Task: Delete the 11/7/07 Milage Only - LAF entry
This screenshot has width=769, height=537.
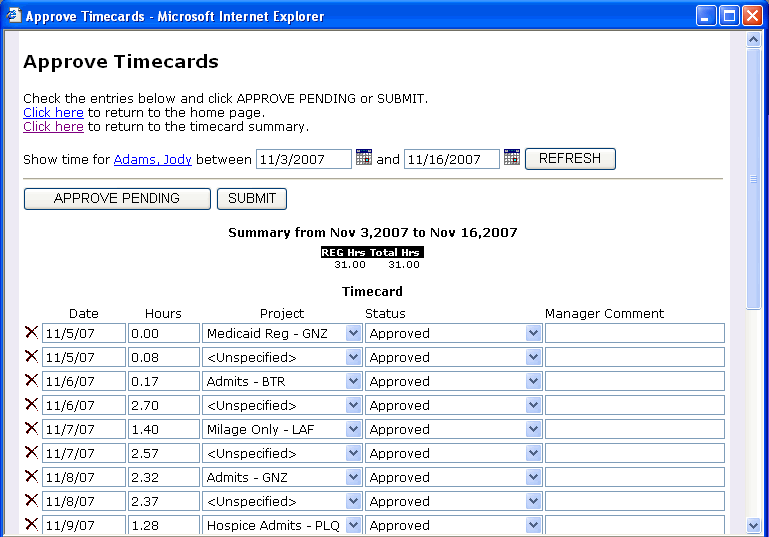Action: click(x=31, y=429)
